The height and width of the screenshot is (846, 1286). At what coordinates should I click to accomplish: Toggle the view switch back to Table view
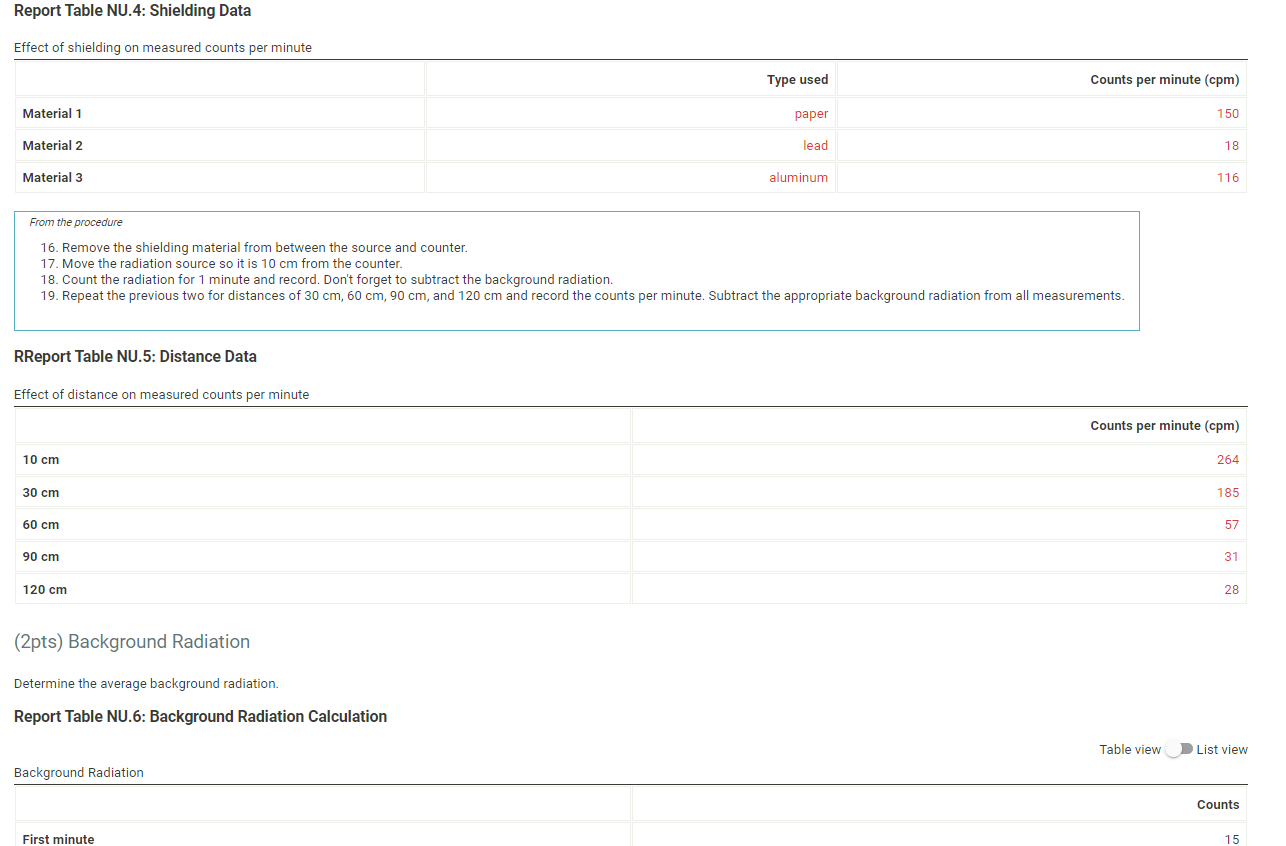(x=1178, y=748)
